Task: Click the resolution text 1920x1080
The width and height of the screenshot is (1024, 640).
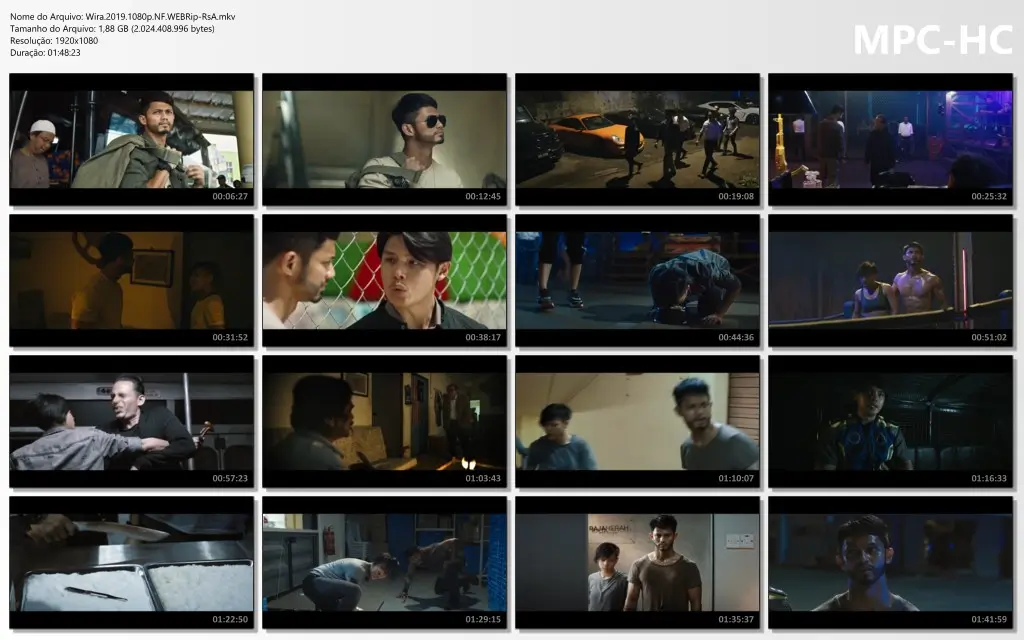Action: tap(64, 40)
